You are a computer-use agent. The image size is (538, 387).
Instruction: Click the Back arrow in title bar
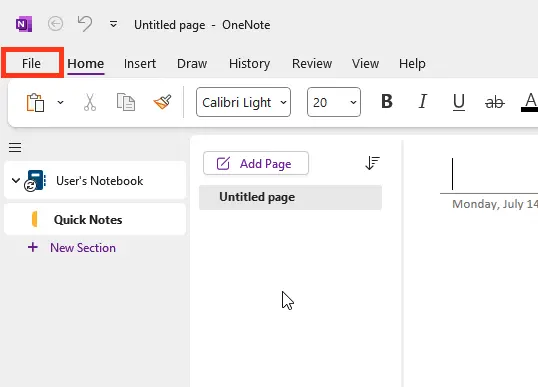click(55, 24)
